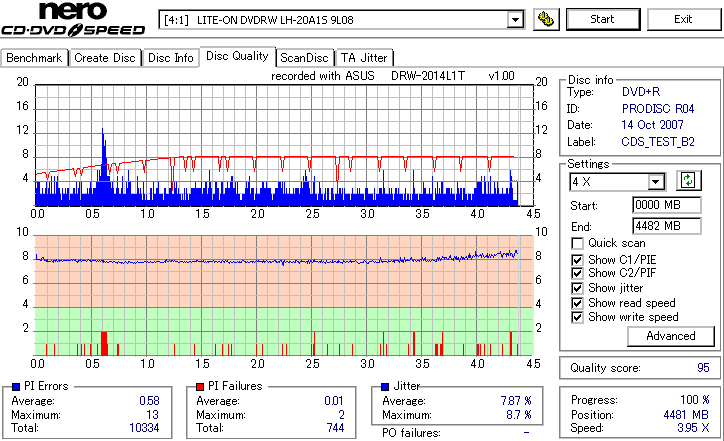Disable Show write speed checkbox

tap(577, 317)
